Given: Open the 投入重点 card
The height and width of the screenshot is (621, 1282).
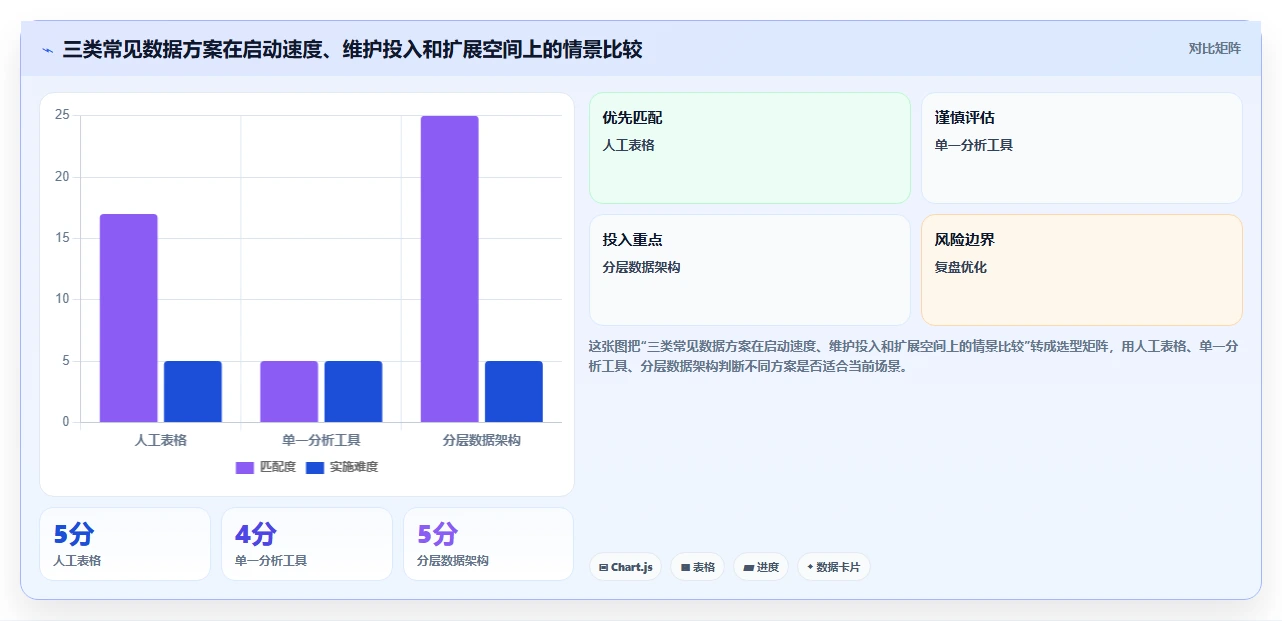Looking at the screenshot, I should pos(750,270).
